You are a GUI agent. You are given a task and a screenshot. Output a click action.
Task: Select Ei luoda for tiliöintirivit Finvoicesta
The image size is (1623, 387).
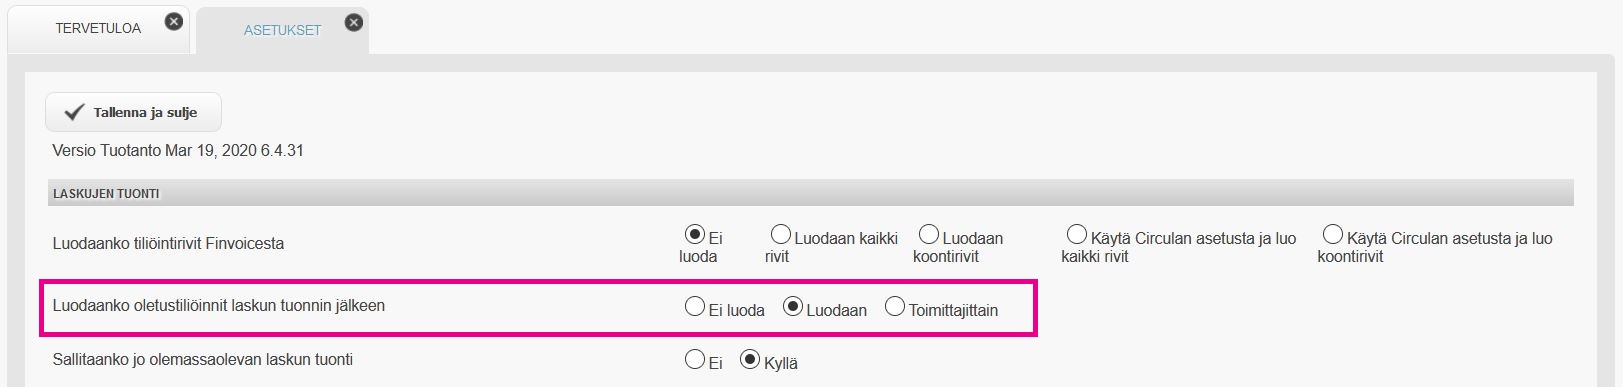click(x=695, y=235)
